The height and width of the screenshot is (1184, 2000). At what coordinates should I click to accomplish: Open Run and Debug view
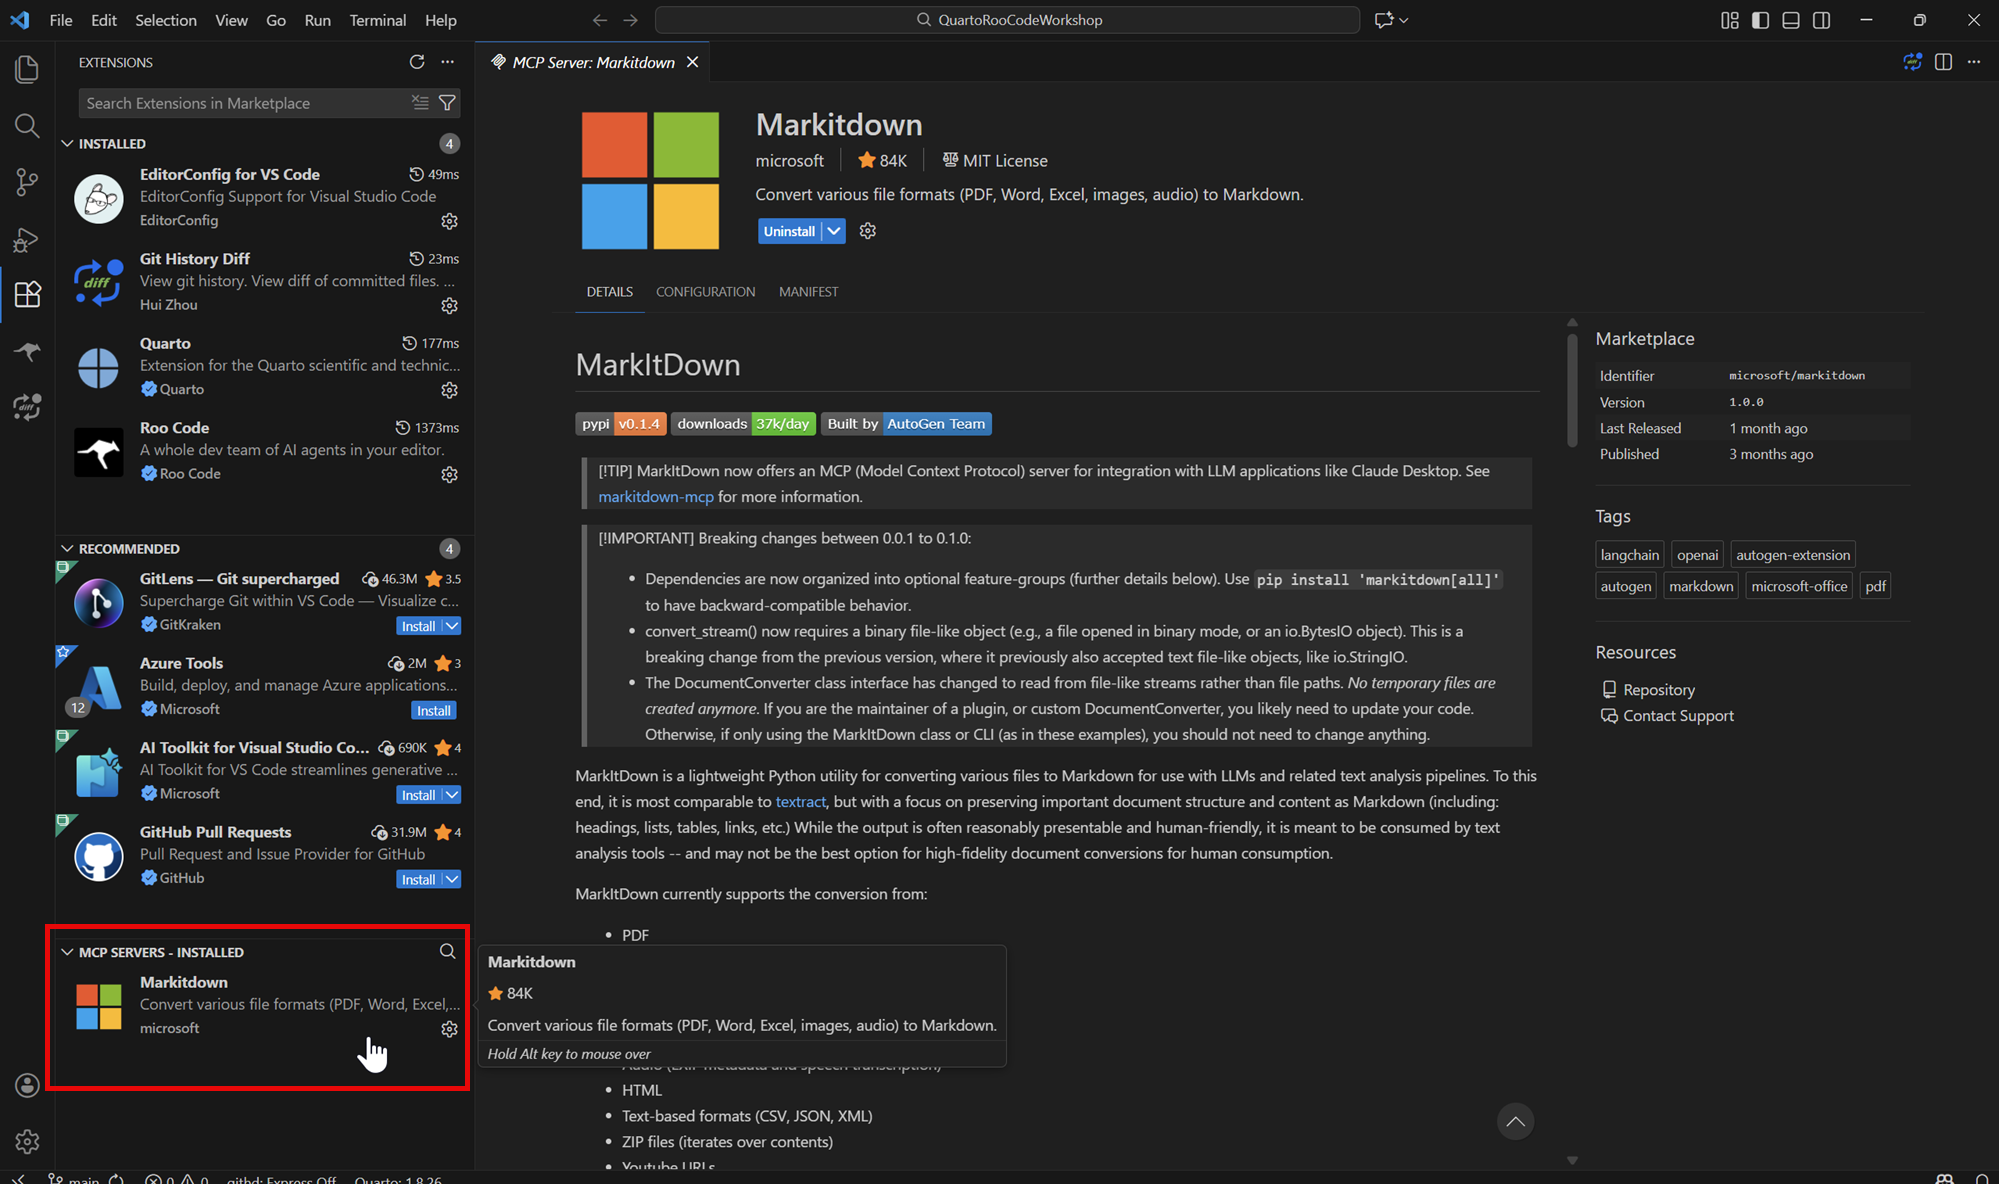tap(27, 240)
